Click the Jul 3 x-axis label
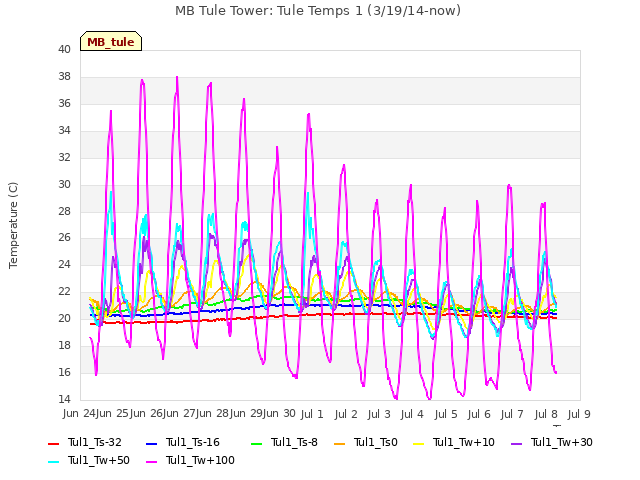The height and width of the screenshot is (480, 640). pos(379,414)
